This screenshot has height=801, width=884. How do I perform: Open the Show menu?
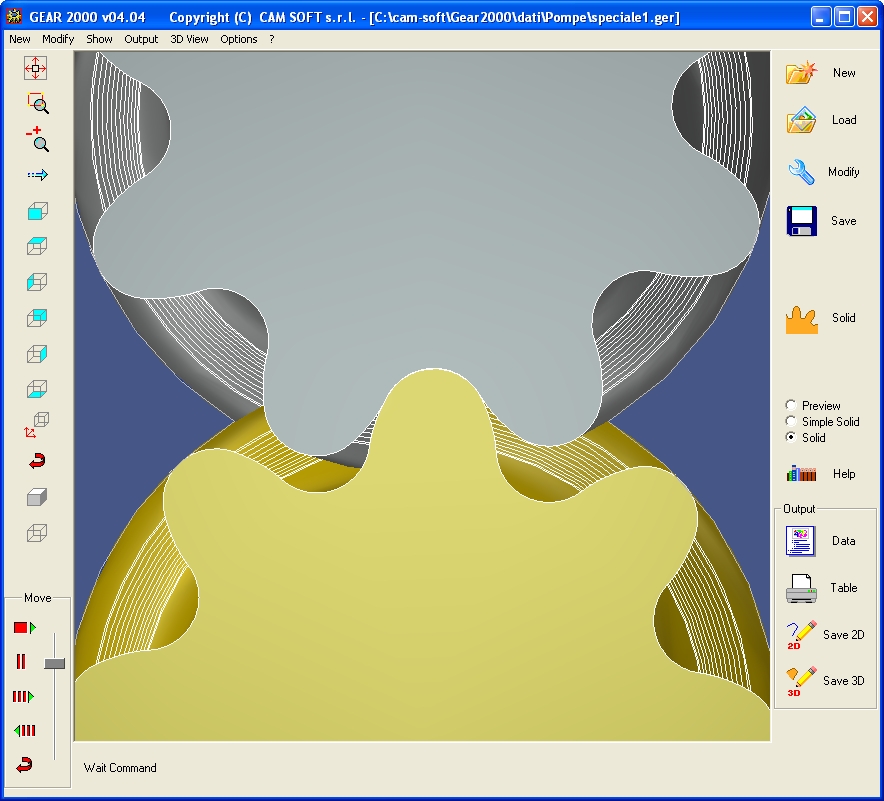(x=99, y=39)
